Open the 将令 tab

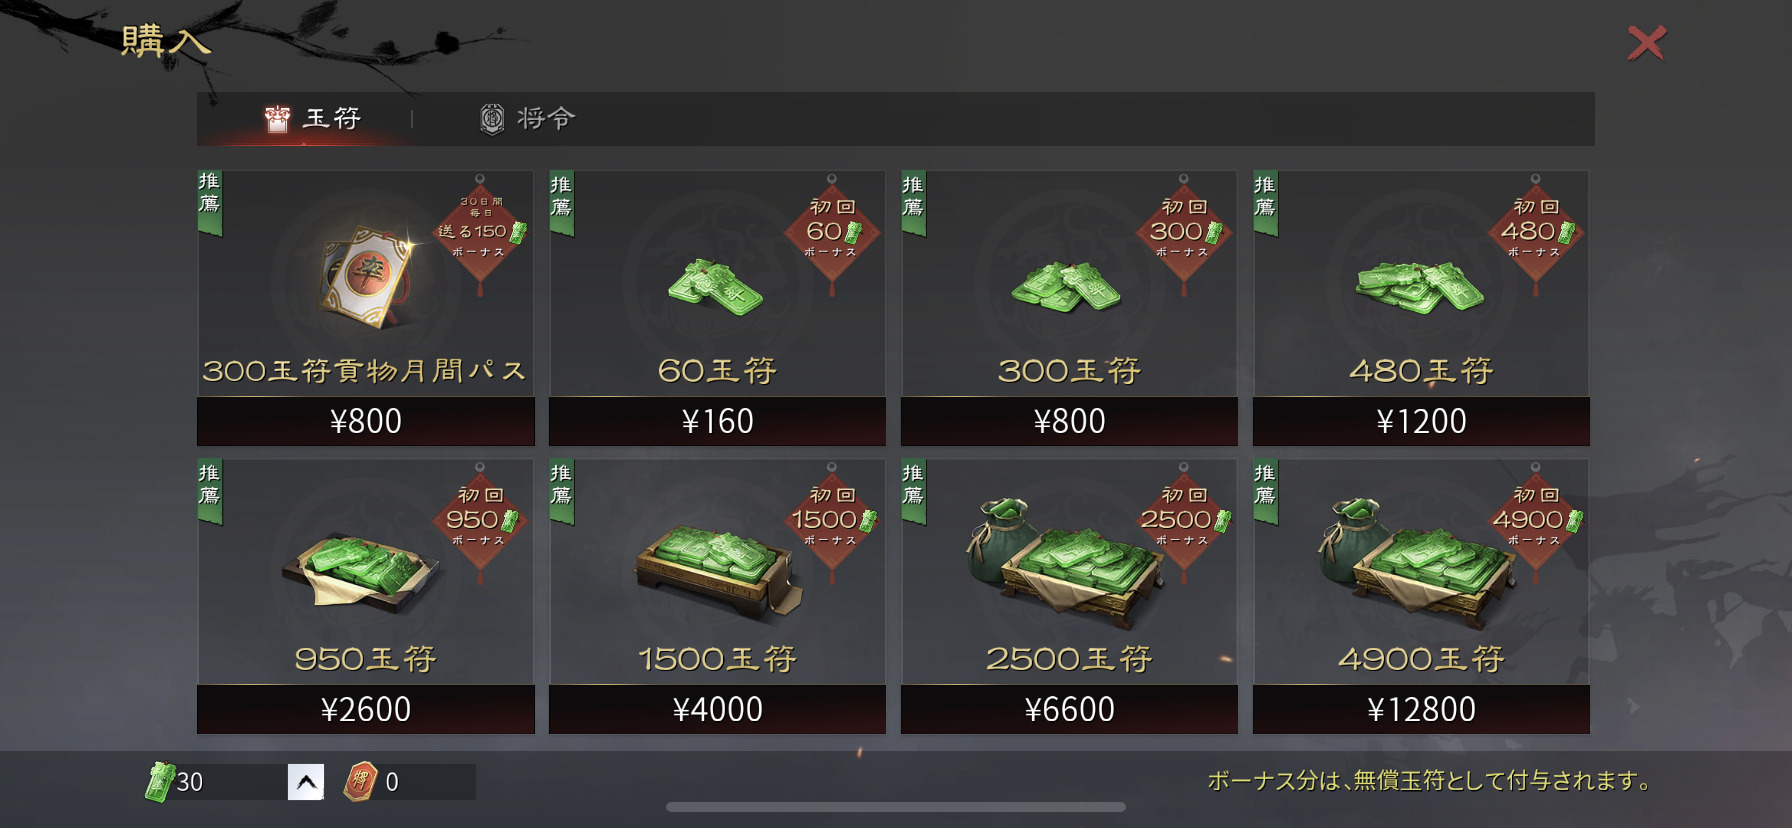pos(527,119)
